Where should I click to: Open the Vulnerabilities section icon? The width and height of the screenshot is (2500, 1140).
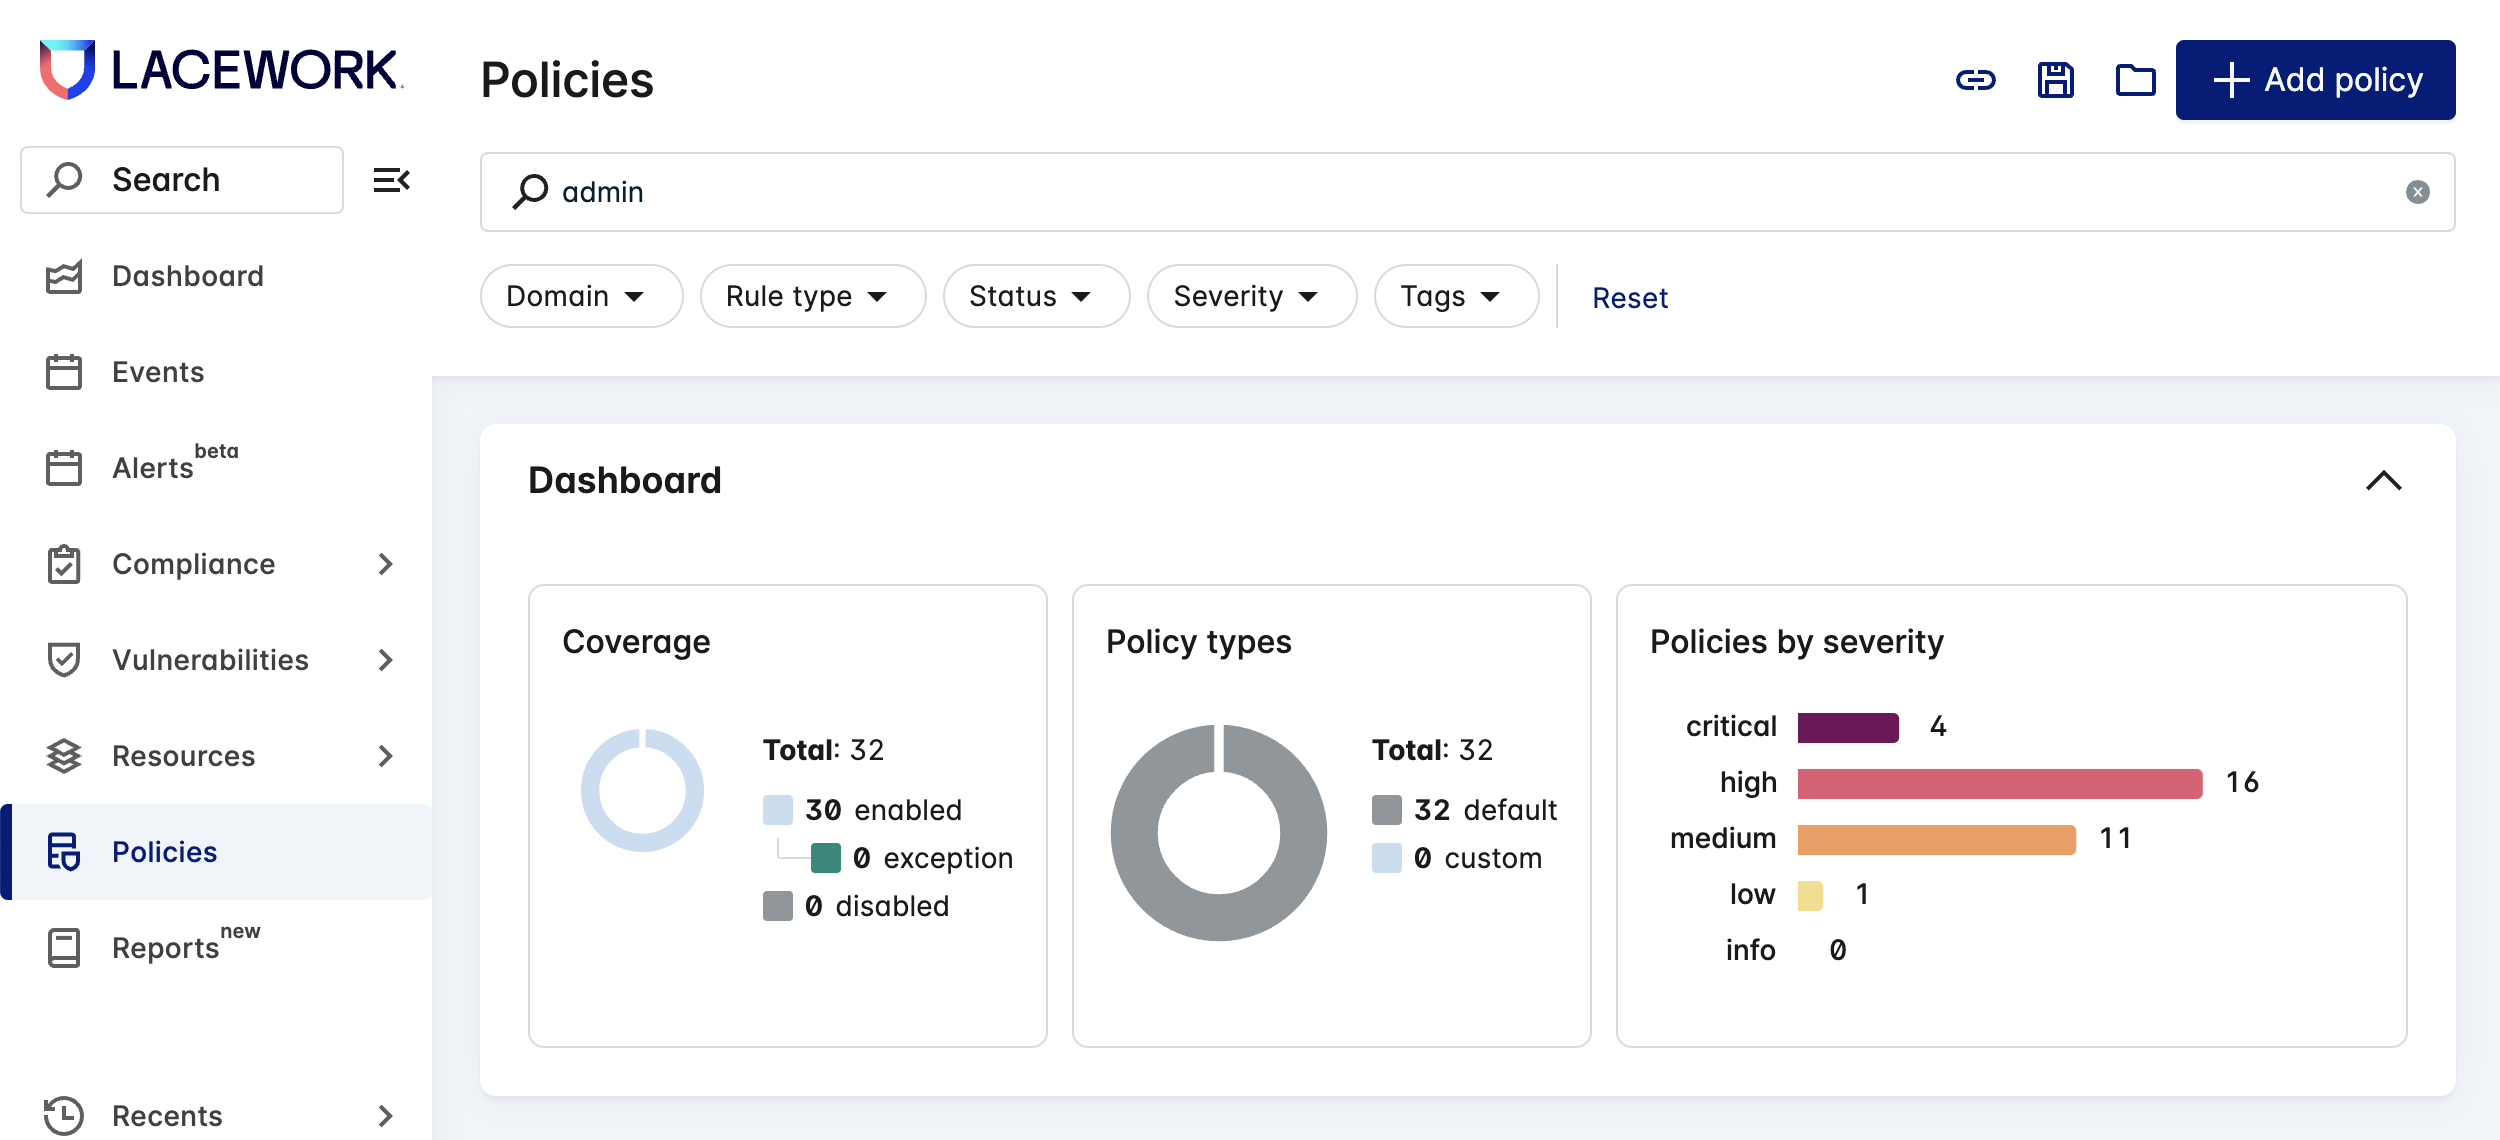64,659
